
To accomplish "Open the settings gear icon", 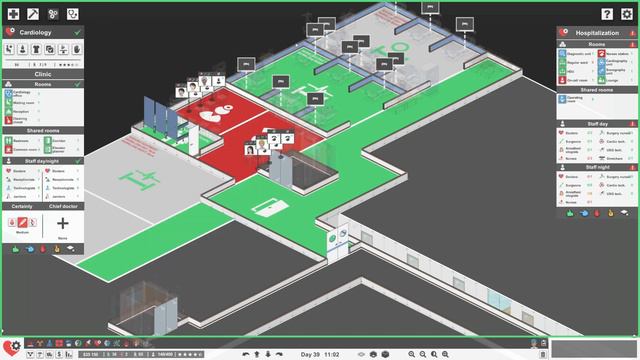I will click(627, 14).
